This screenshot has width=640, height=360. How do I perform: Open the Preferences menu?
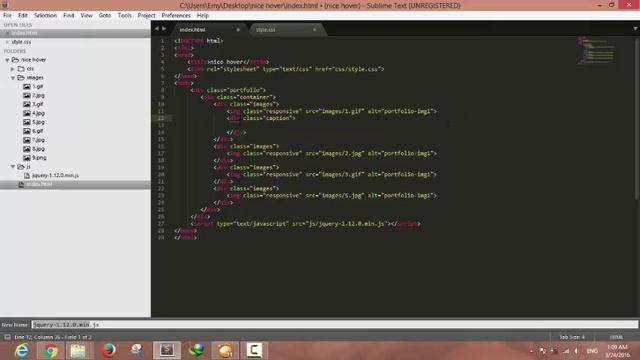pos(176,15)
